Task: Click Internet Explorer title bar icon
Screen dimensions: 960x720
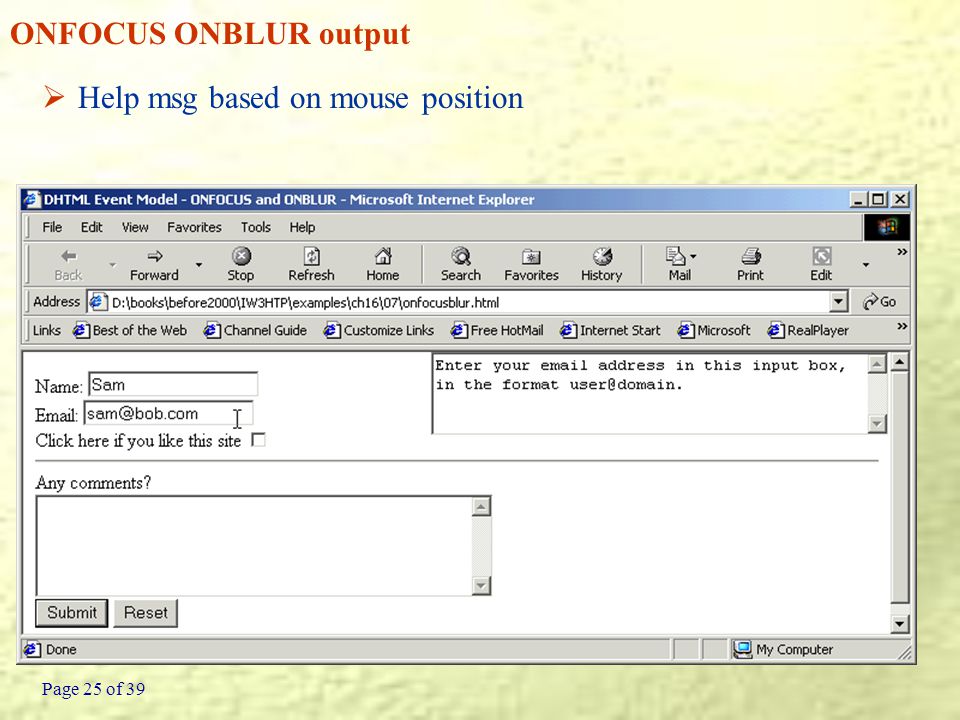Action: click(x=31, y=200)
